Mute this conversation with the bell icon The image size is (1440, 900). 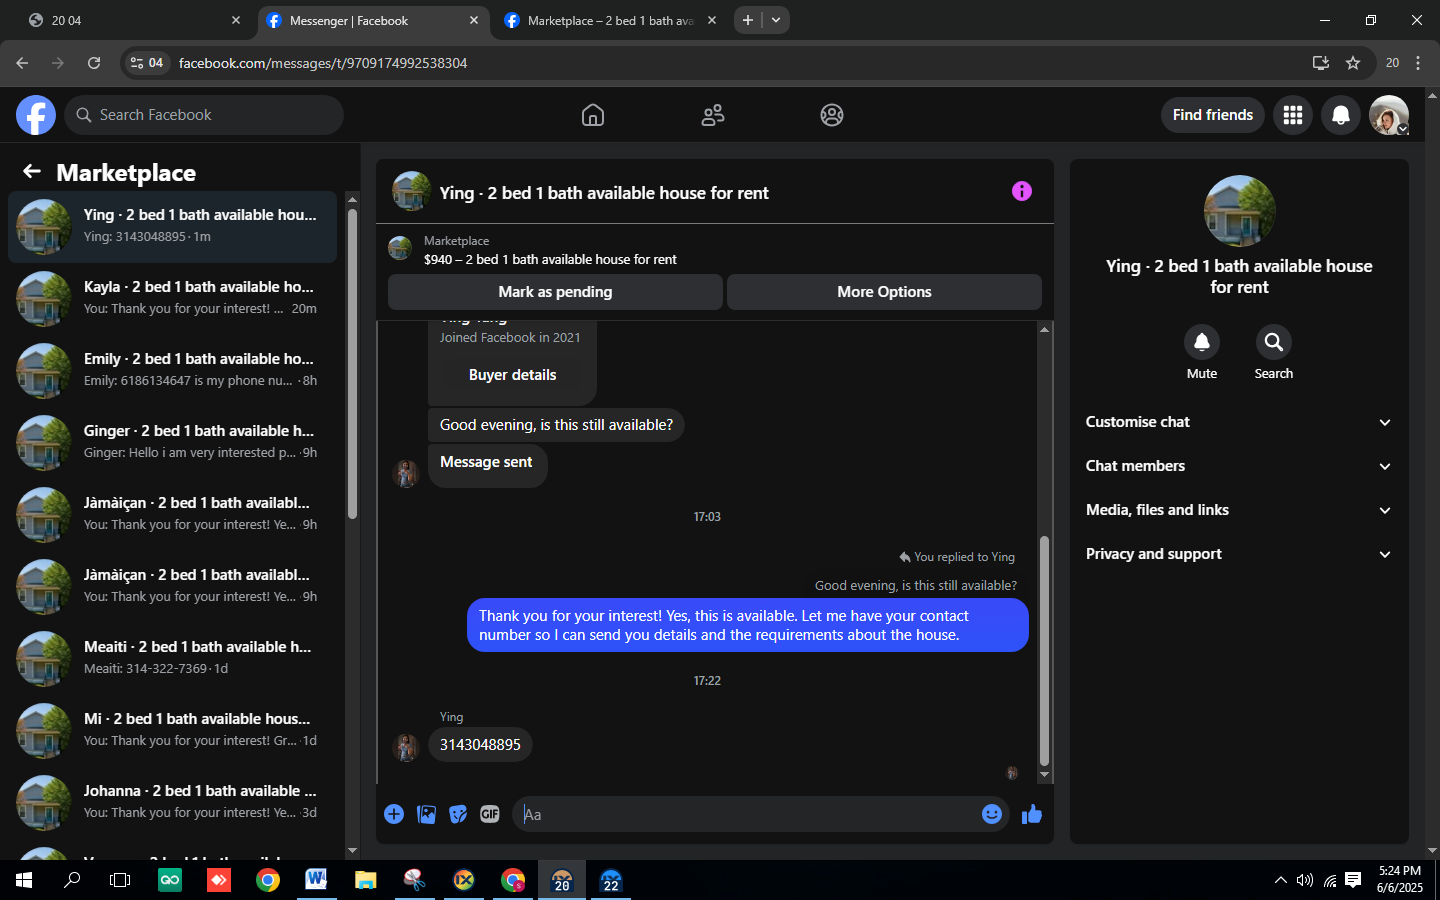1202,342
